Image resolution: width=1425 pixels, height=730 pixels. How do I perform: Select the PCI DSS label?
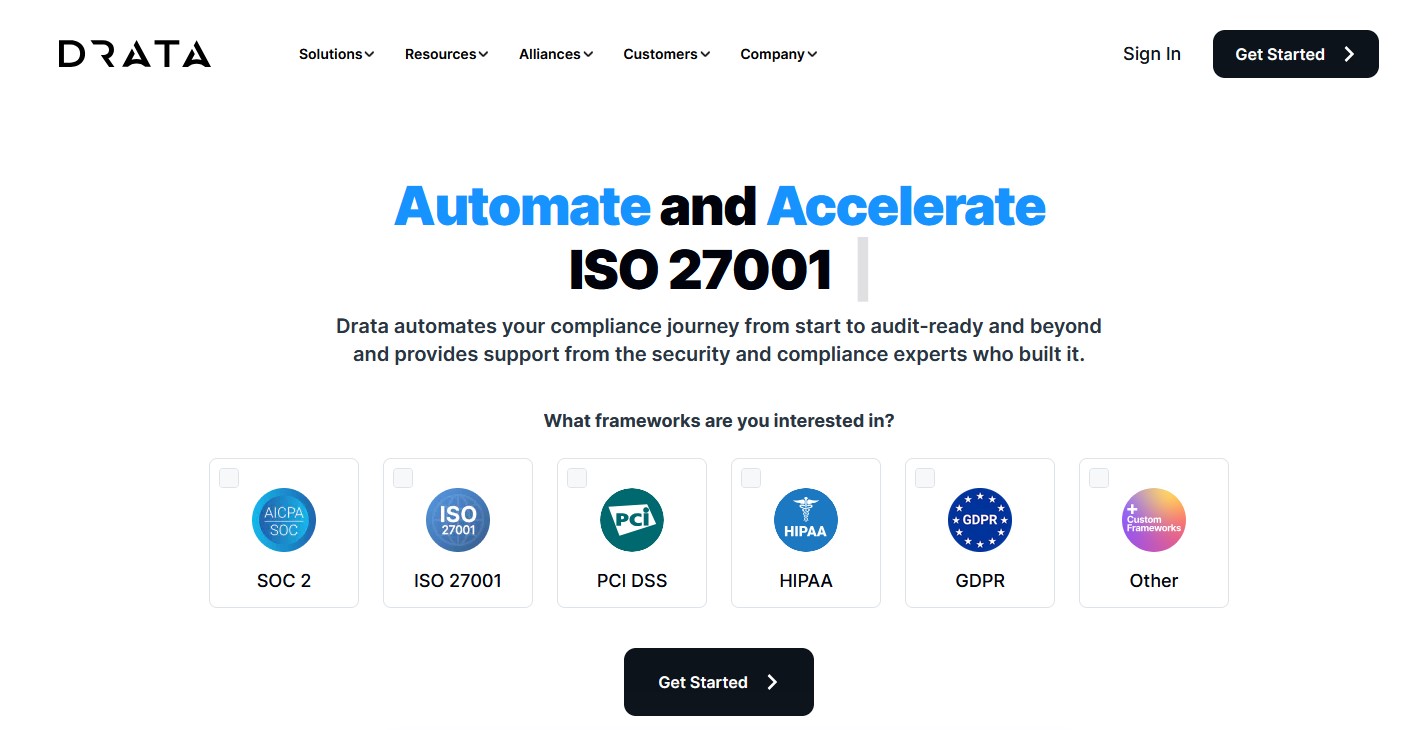[x=632, y=581]
